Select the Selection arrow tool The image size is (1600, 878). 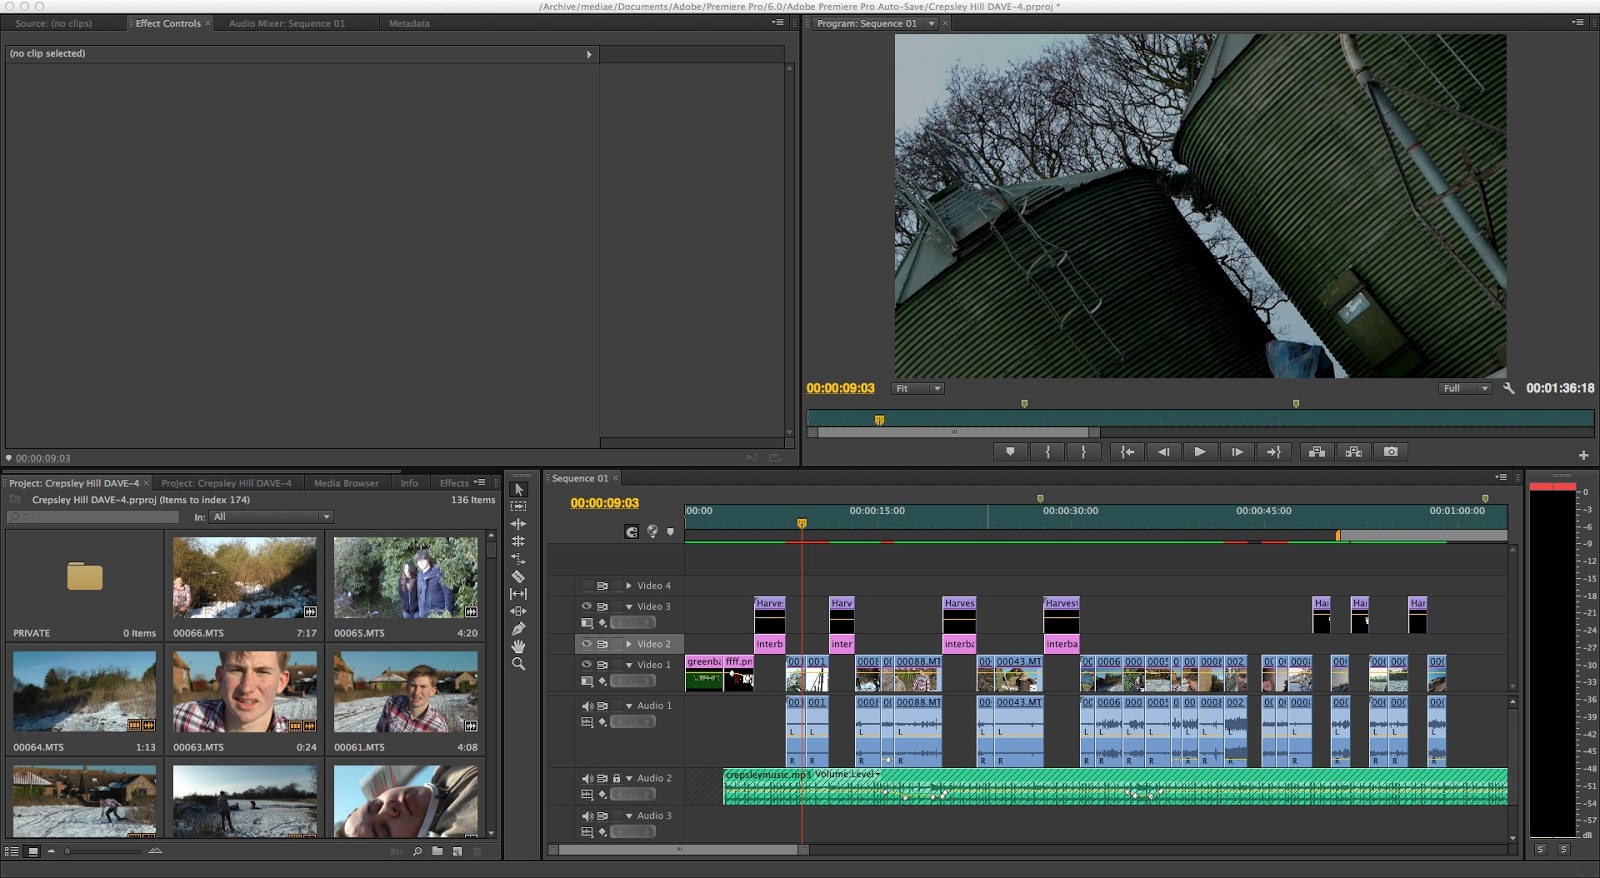coord(518,489)
